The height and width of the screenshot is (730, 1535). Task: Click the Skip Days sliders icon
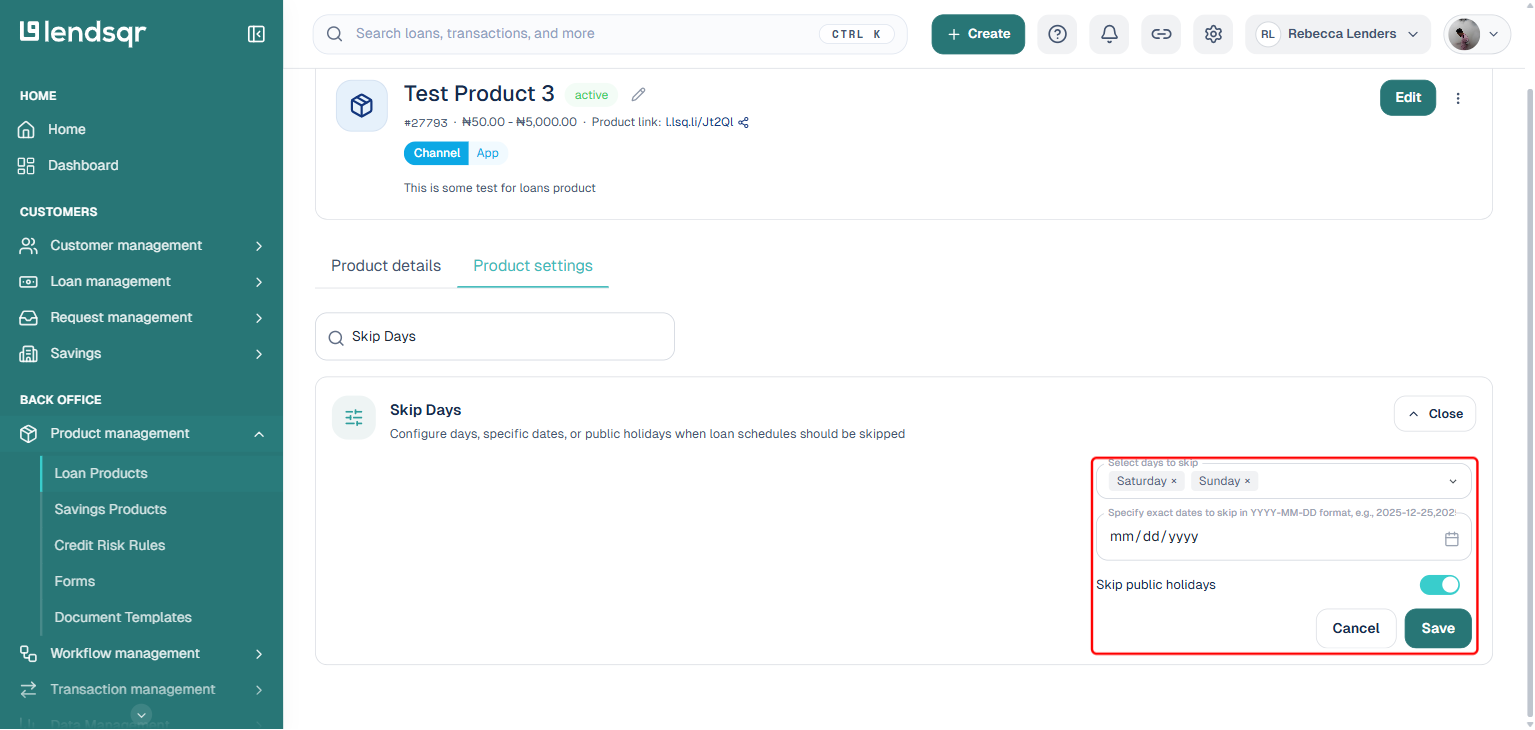point(354,418)
